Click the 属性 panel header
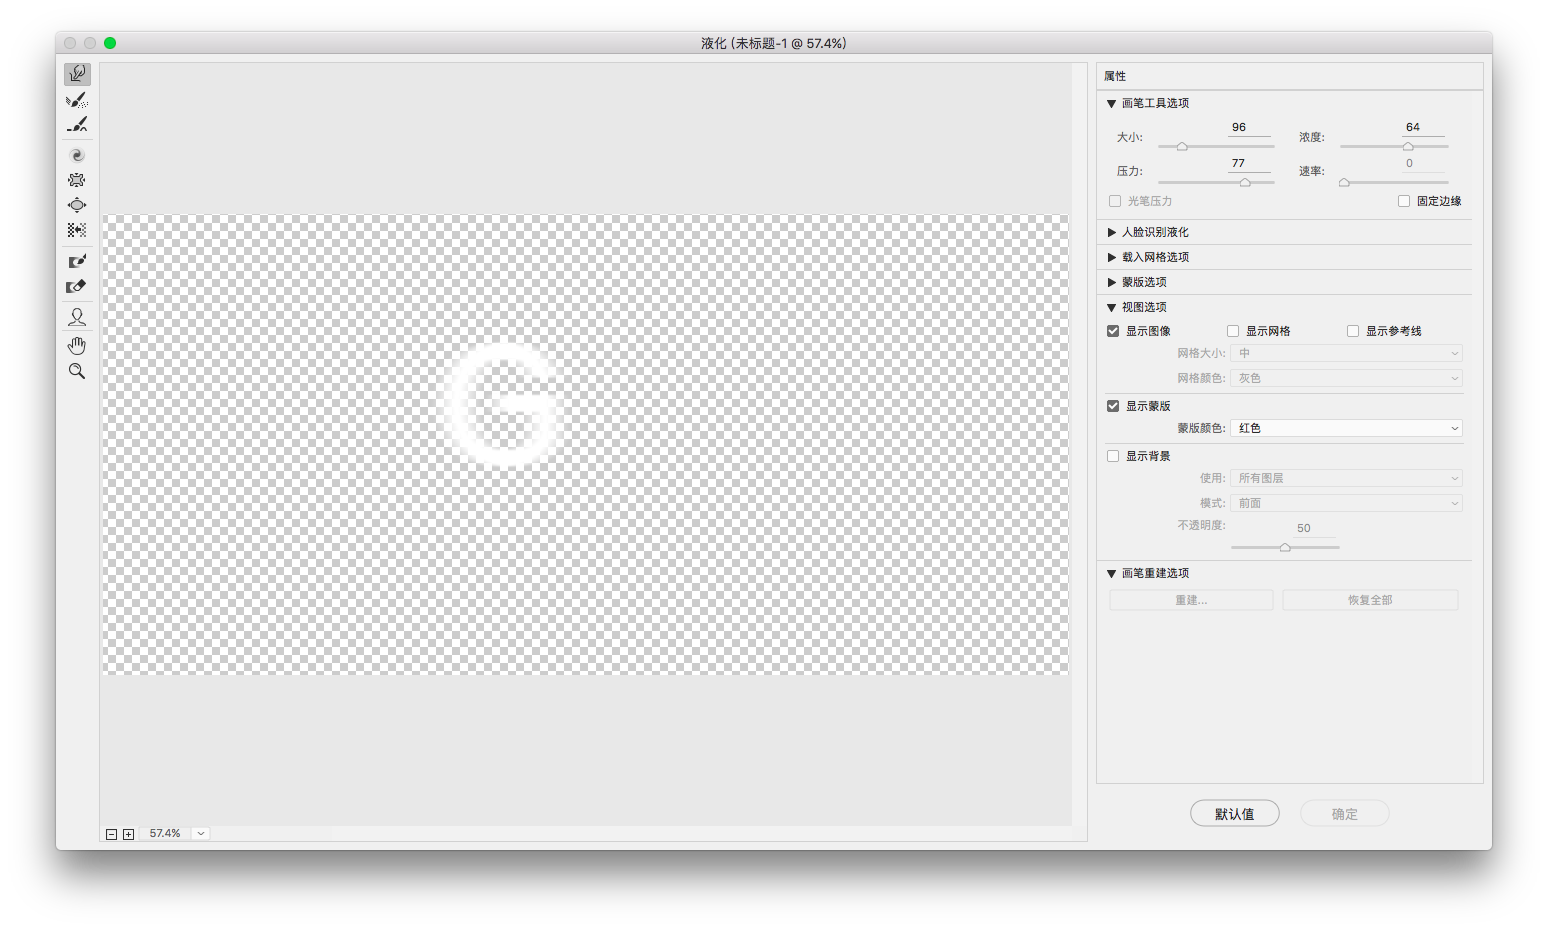 1289,77
